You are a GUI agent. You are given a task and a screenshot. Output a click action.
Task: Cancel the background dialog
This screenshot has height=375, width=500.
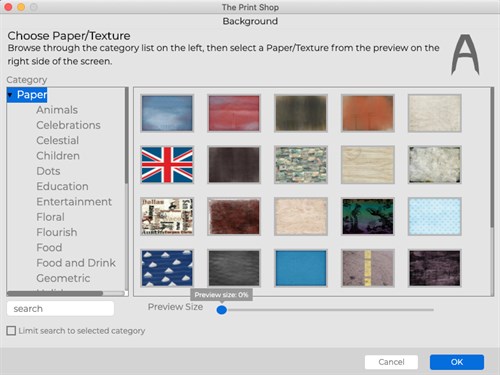(391, 362)
